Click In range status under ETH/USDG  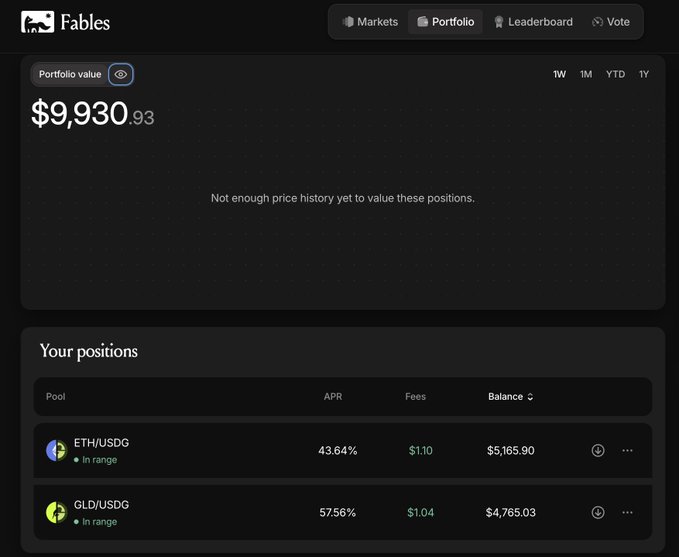point(95,460)
